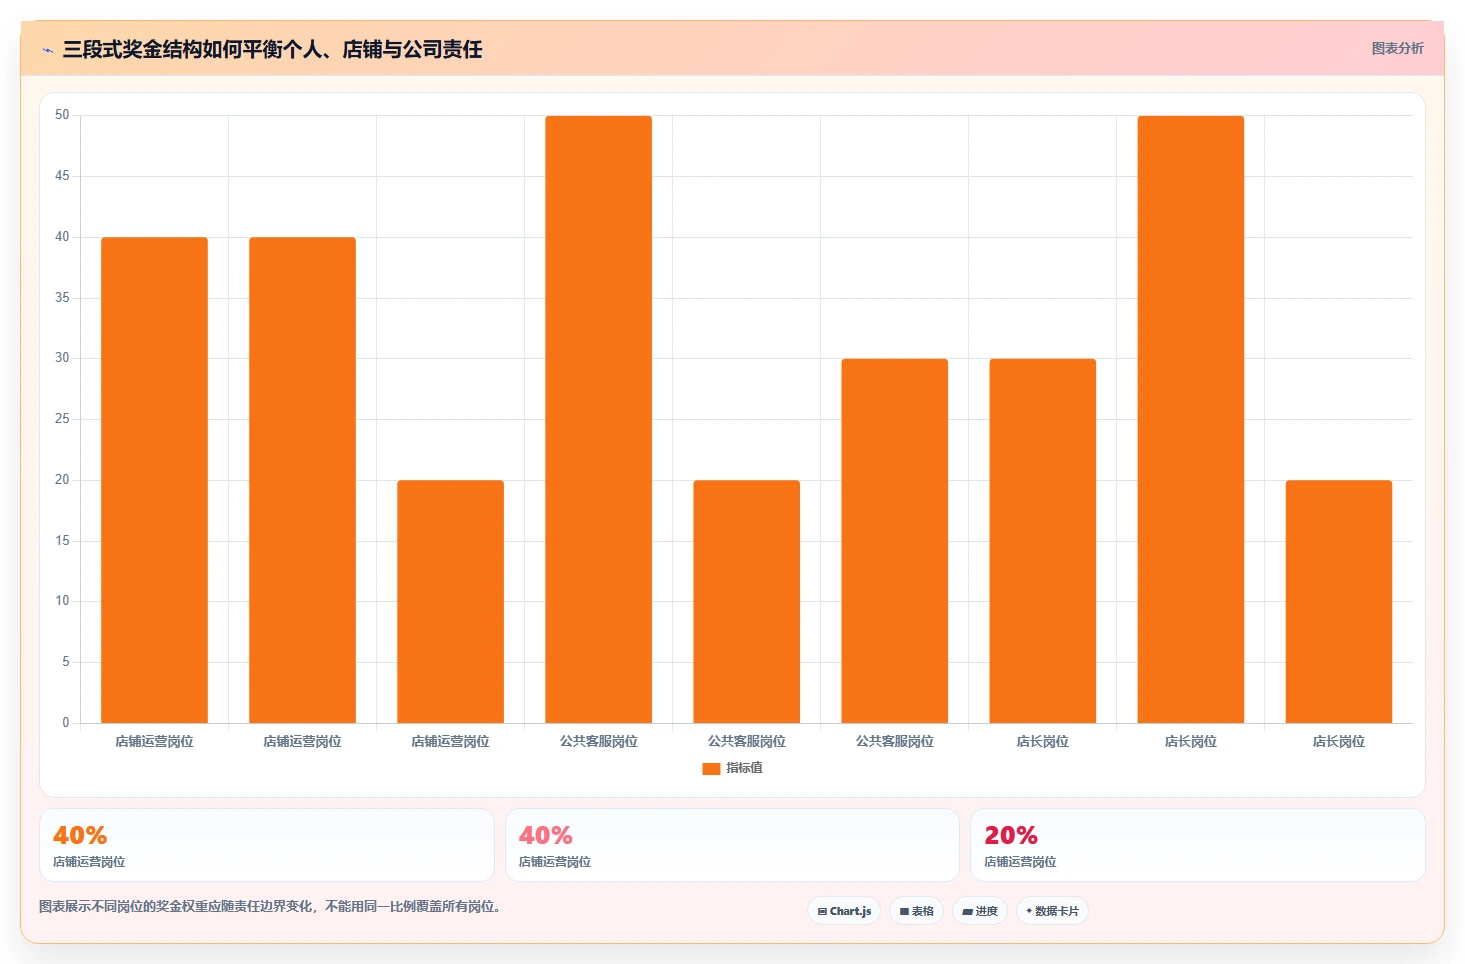Select the 店长岗位 bar reaching 50
The height and width of the screenshot is (964, 1465).
(x=1190, y=419)
